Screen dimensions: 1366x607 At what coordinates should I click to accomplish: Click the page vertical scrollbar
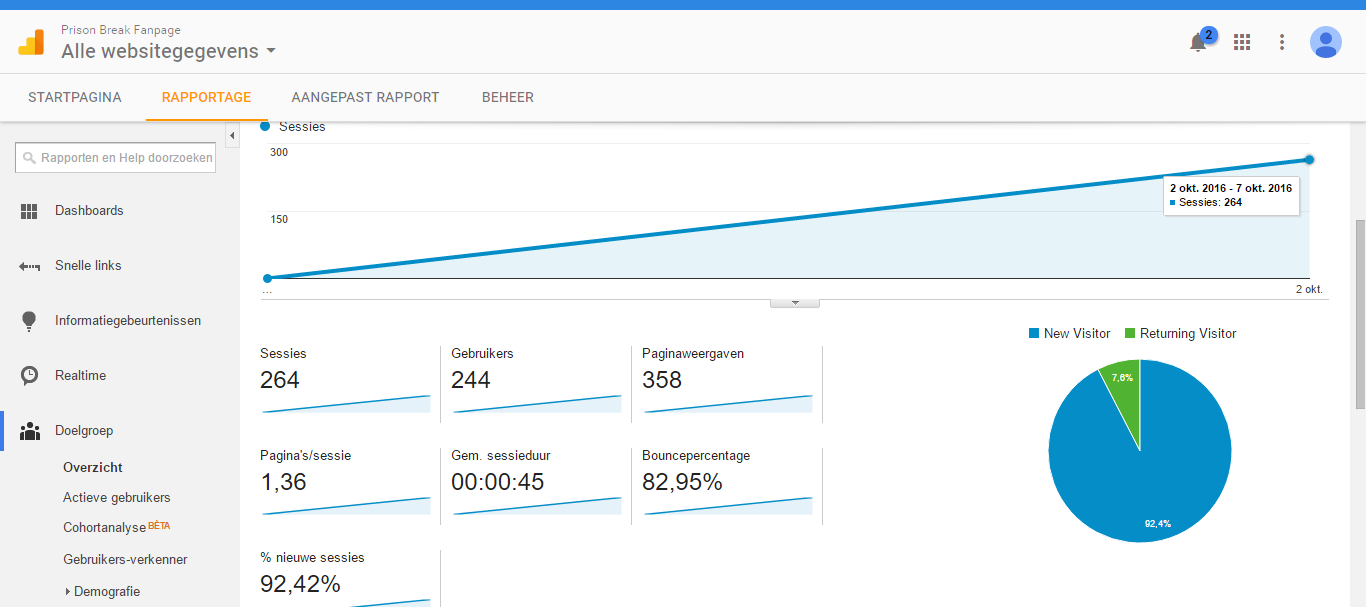(1360, 314)
